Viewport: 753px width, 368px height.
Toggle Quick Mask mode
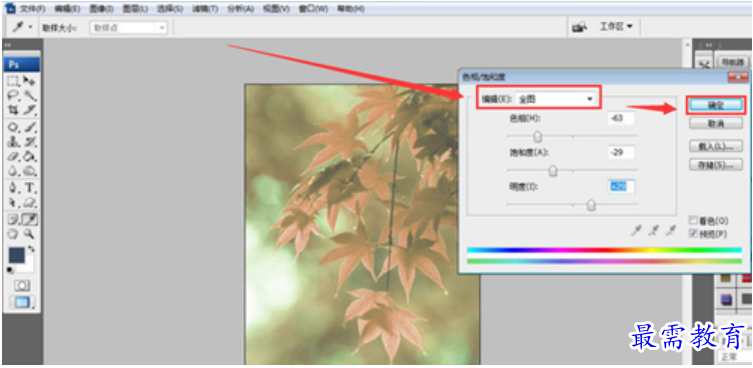[22, 286]
